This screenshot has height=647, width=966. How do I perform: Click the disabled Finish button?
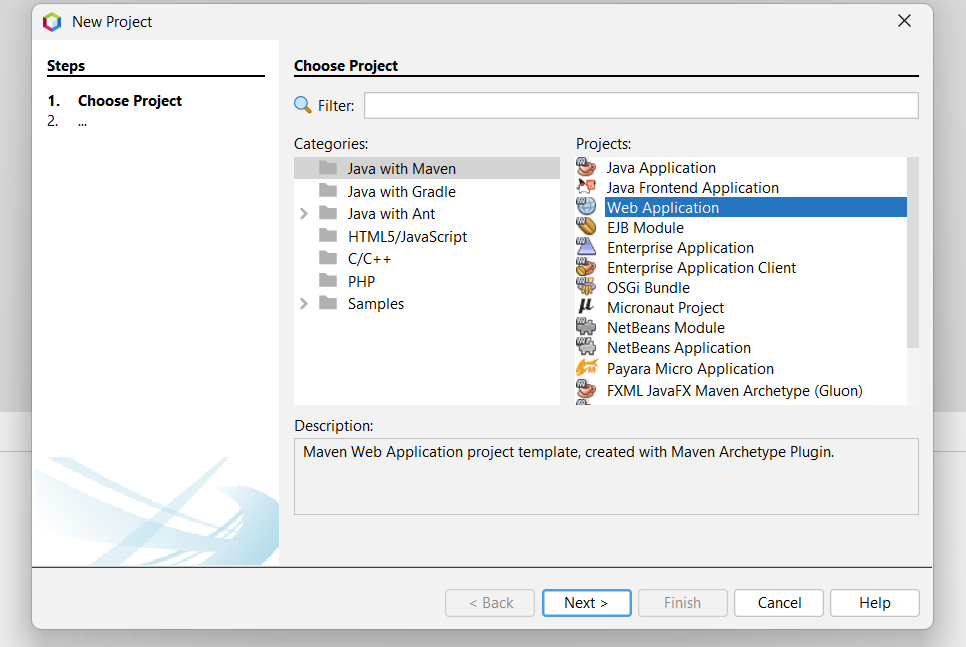coord(683,603)
